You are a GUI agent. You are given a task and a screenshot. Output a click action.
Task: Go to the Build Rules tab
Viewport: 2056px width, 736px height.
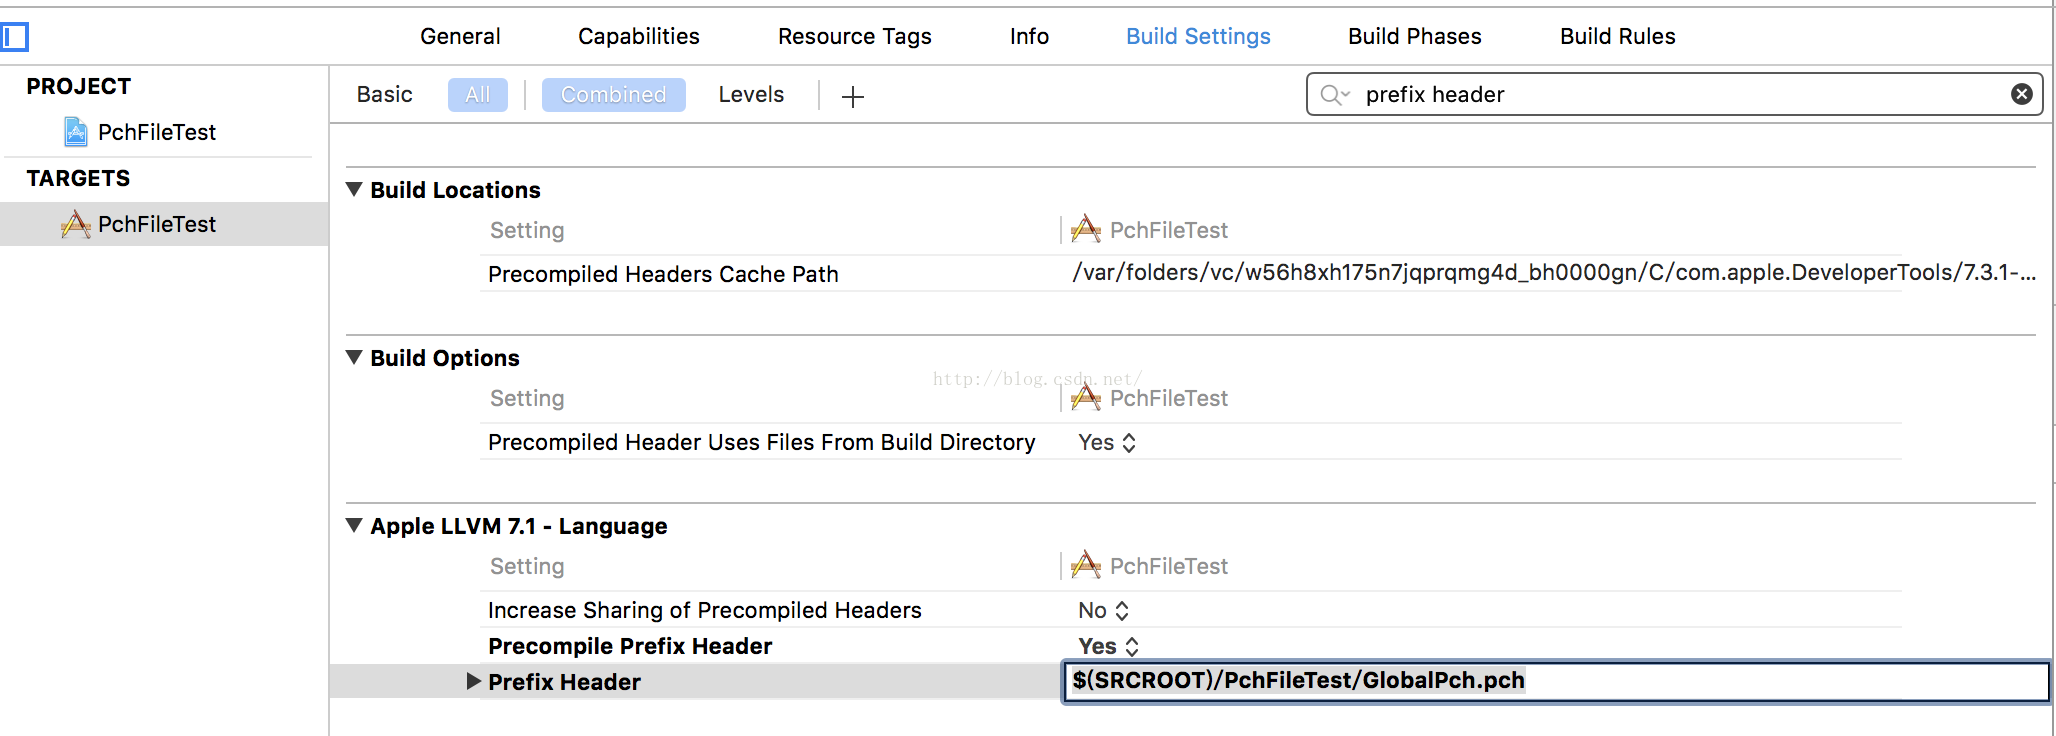[x=1618, y=36]
